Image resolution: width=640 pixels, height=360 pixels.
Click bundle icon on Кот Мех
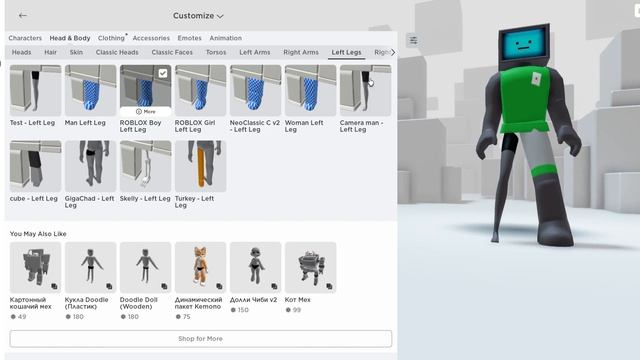click(x=329, y=287)
